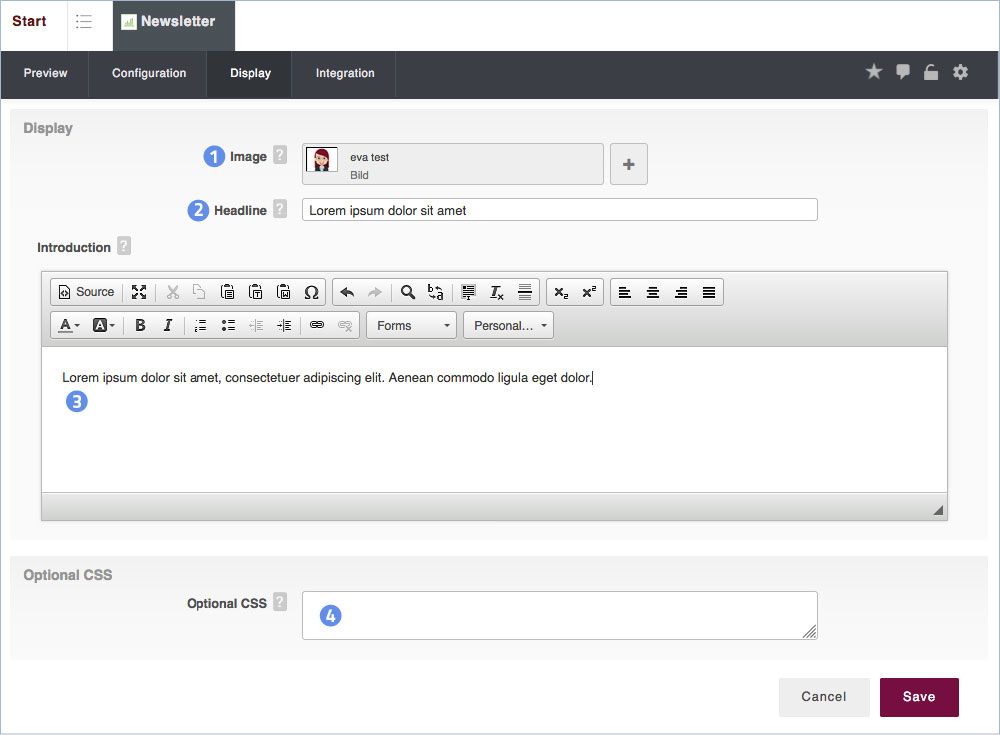Image resolution: width=1000 pixels, height=735 pixels.
Task: Click into the Headline text field
Action: pos(559,210)
